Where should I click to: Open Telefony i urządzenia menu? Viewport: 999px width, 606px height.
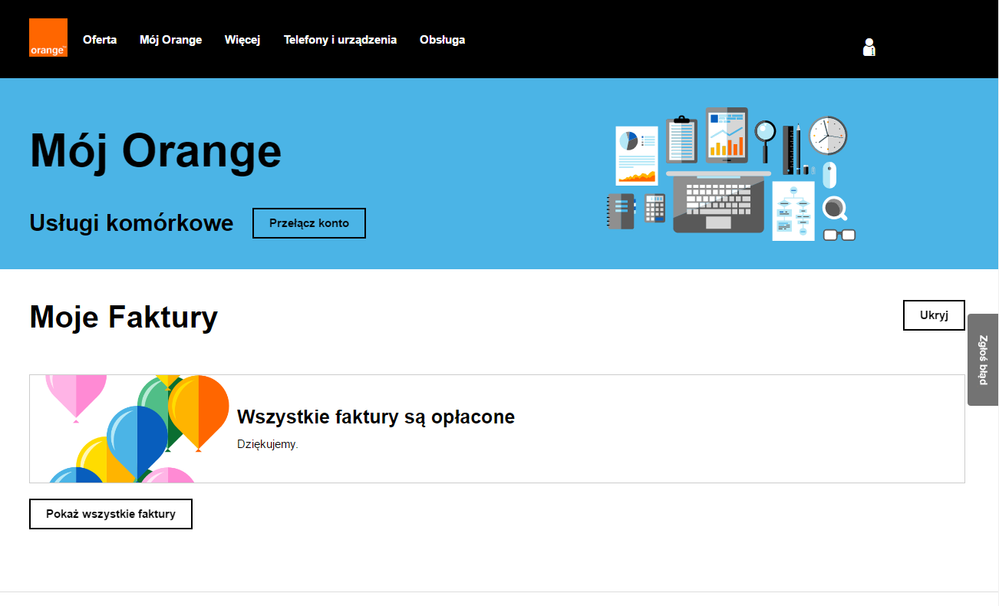tap(340, 40)
